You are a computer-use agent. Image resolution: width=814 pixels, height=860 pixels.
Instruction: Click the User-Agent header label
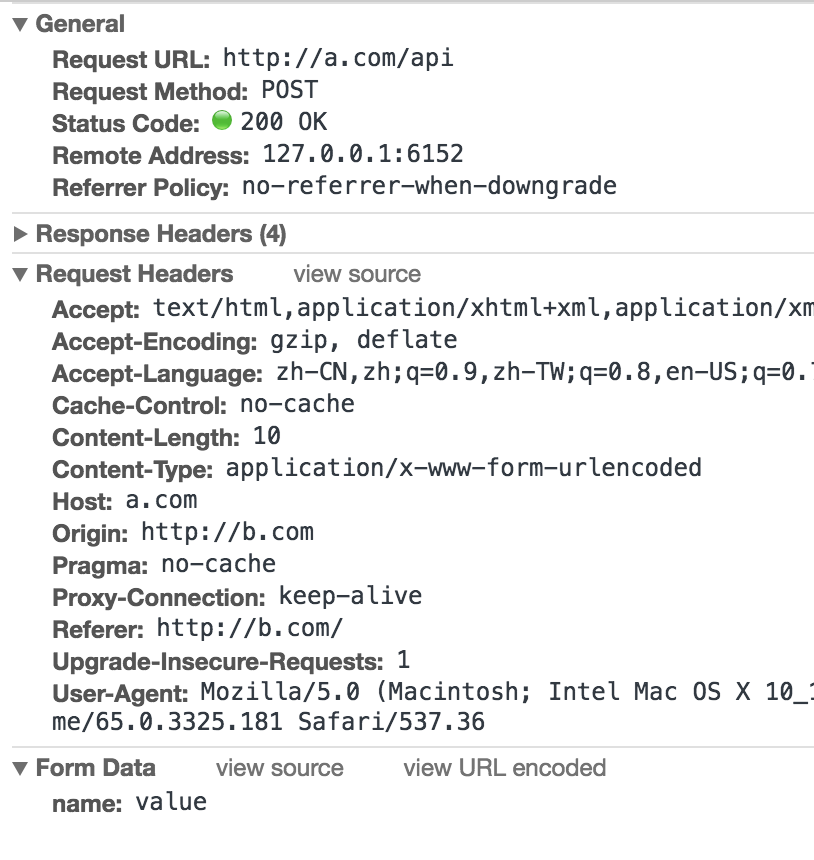[121, 694]
